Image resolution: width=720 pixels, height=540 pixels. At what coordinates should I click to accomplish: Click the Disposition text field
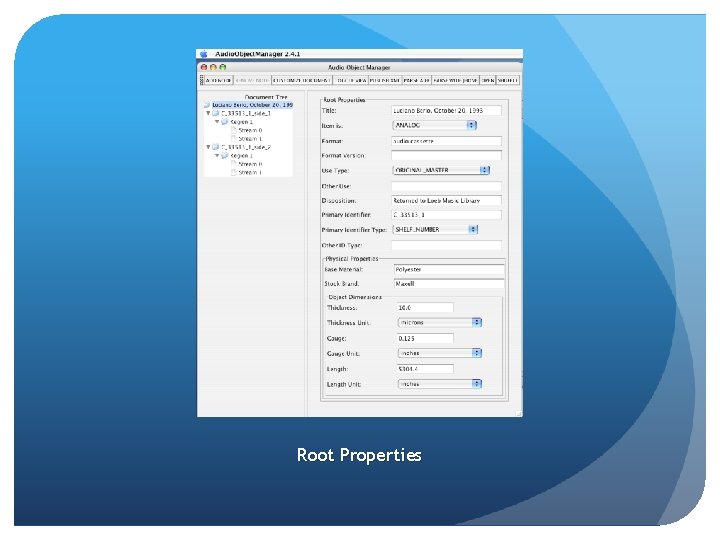446,201
